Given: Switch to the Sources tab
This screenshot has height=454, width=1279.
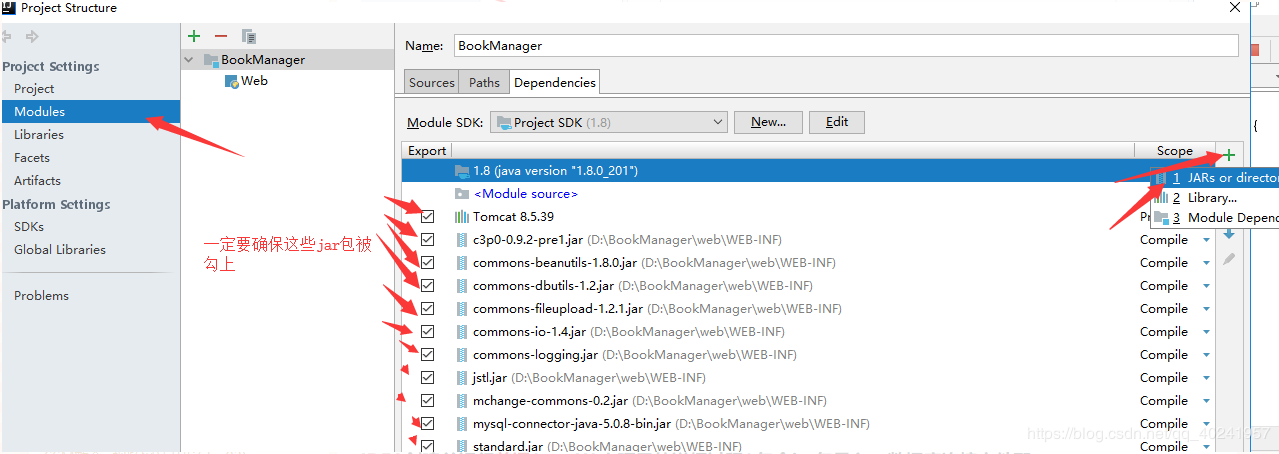Looking at the screenshot, I should click(x=432, y=82).
